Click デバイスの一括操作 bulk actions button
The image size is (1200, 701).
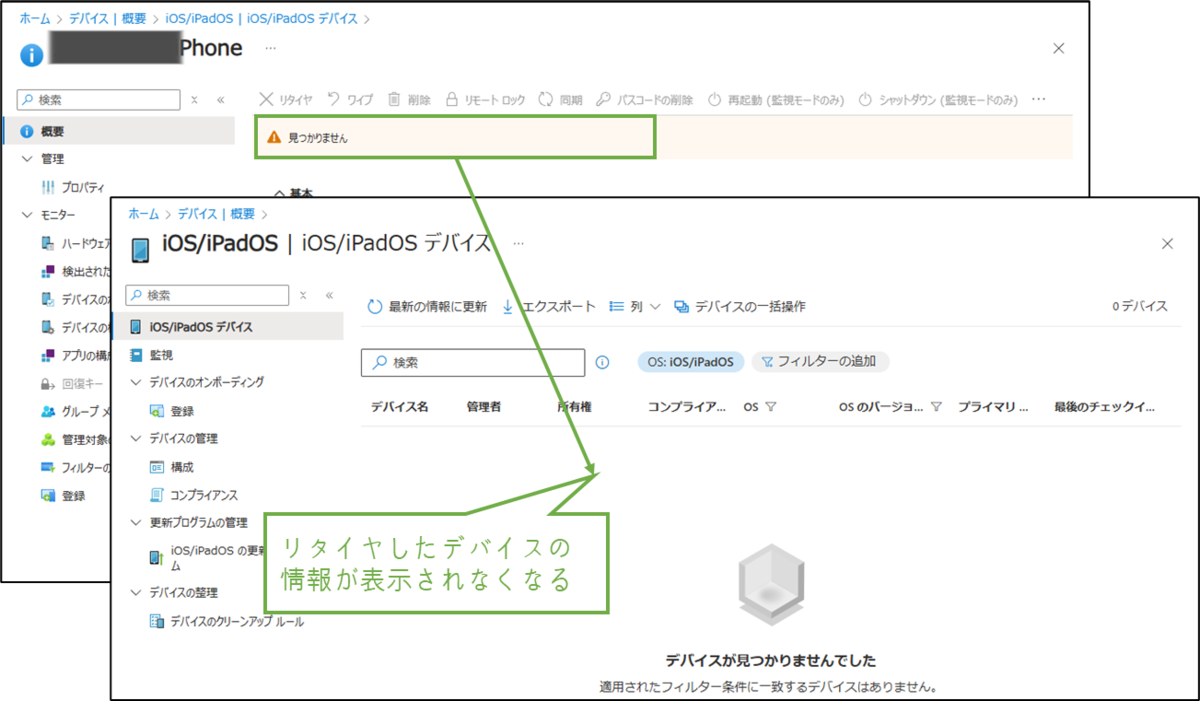(x=740, y=307)
